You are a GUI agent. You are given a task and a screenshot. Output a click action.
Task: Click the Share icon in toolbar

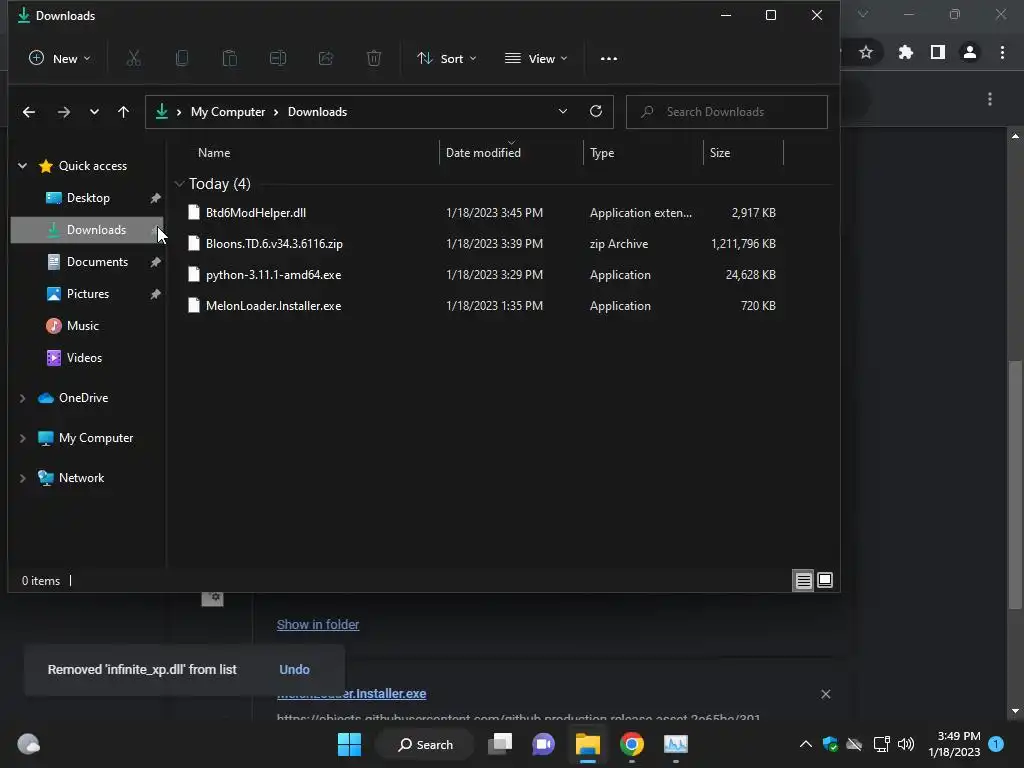pyautogui.click(x=326, y=59)
